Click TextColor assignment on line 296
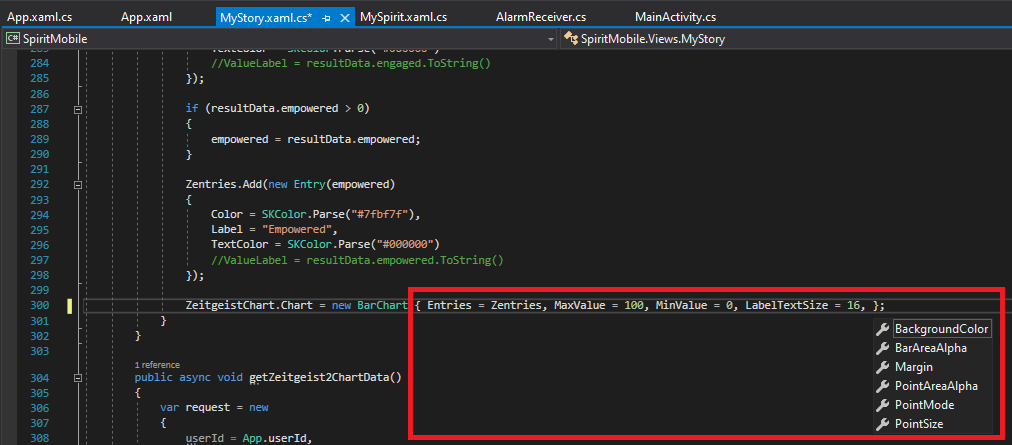1012x445 pixels. tap(325, 244)
